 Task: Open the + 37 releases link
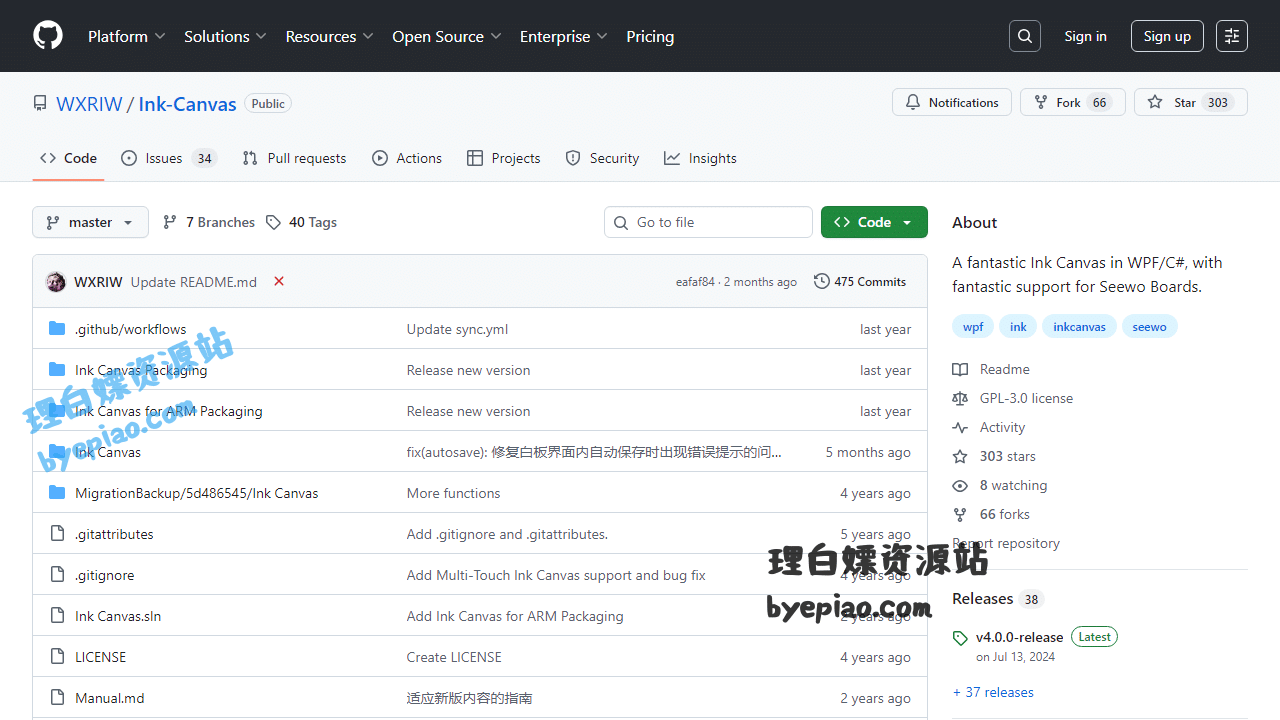(x=992, y=691)
